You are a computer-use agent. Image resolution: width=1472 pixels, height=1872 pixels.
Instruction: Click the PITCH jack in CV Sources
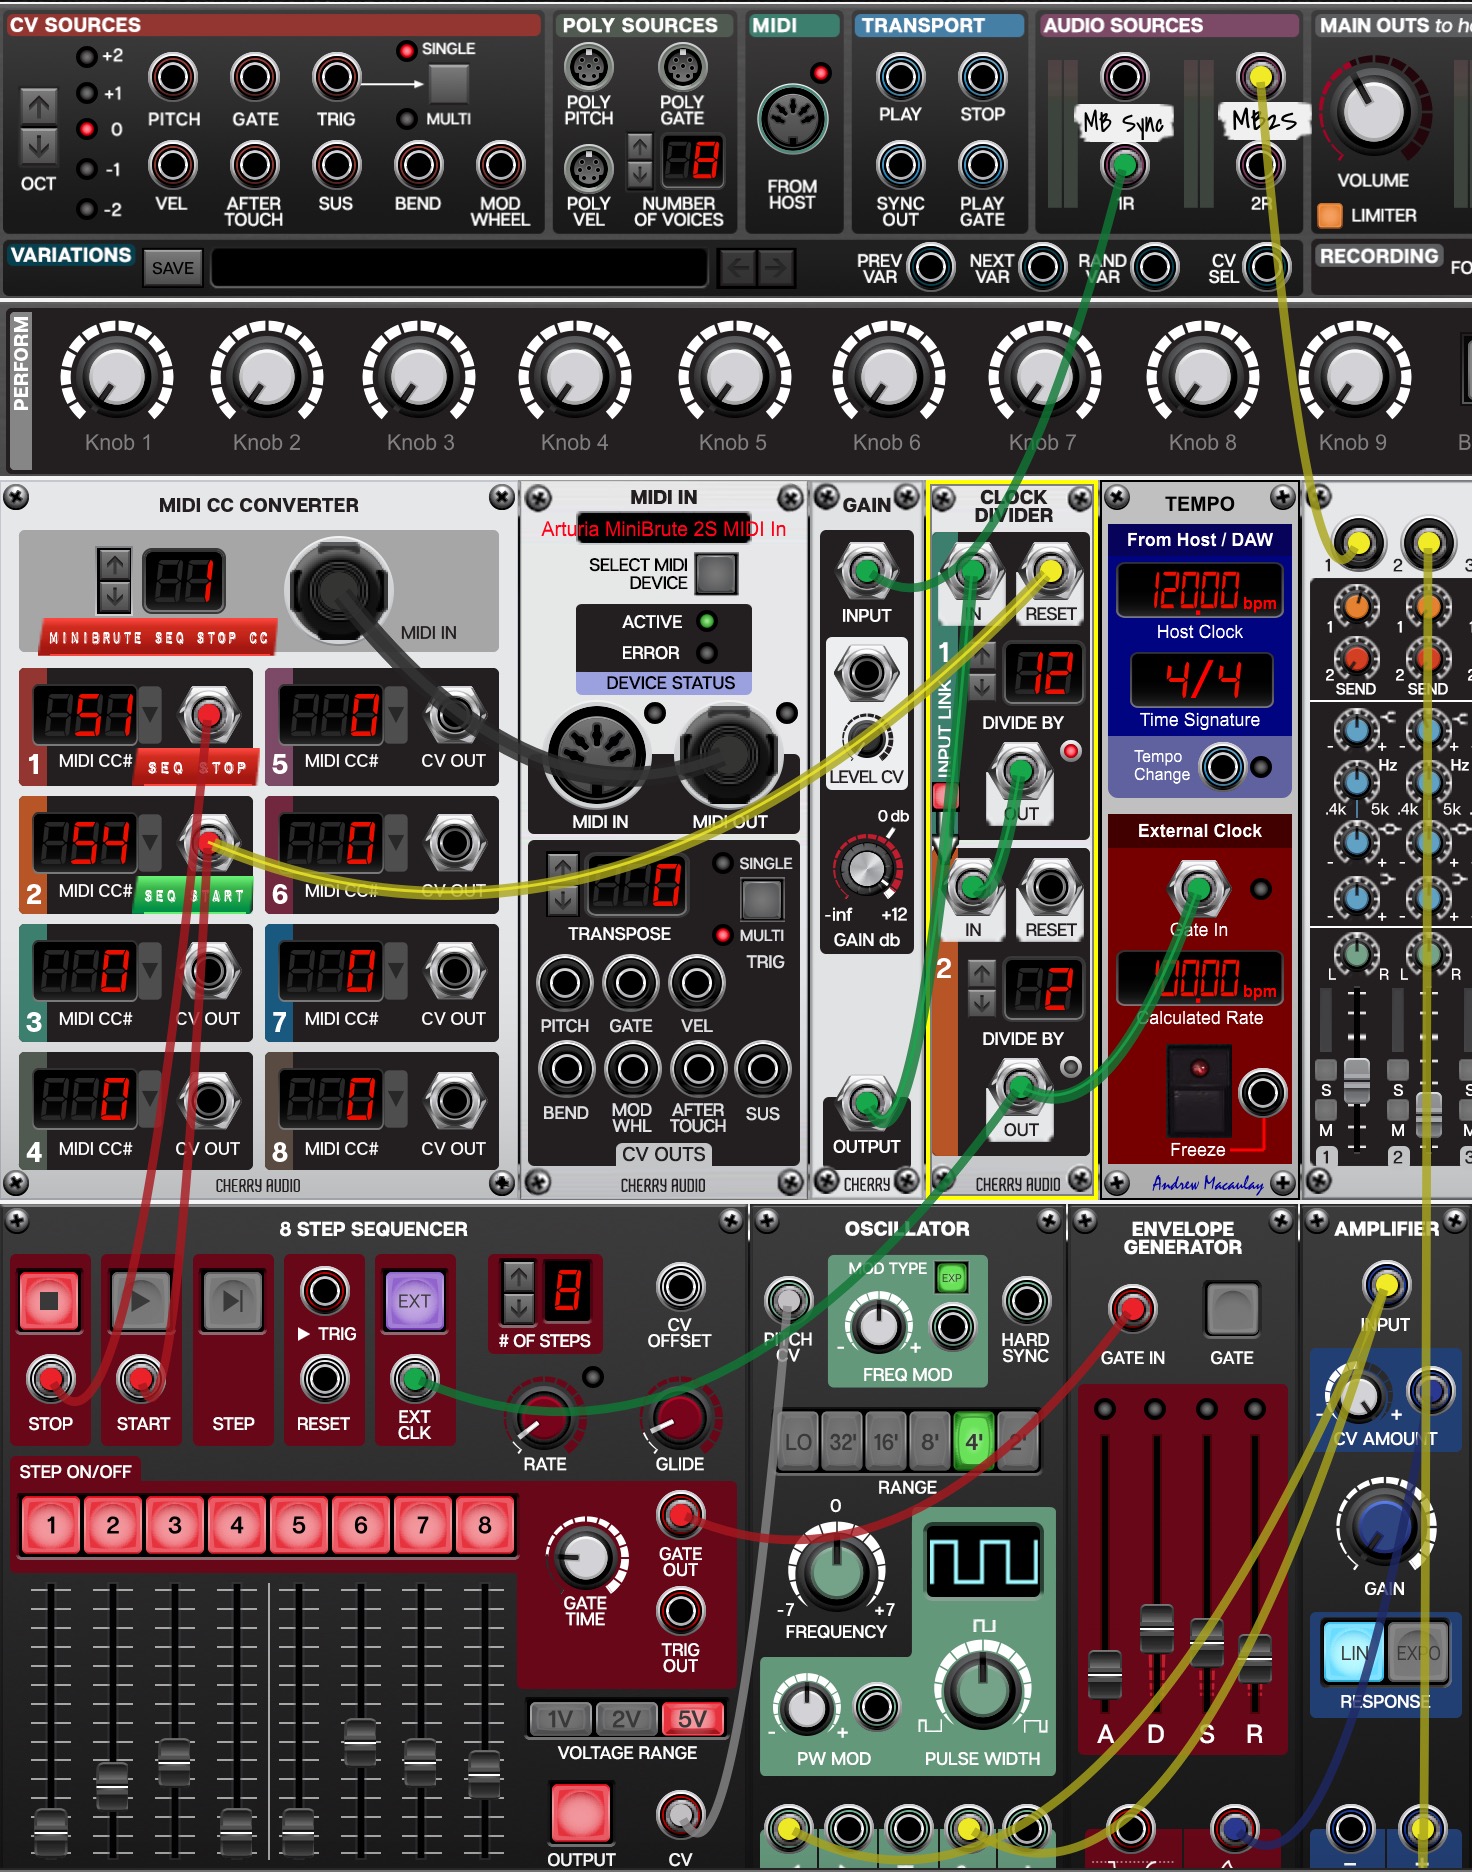[173, 77]
